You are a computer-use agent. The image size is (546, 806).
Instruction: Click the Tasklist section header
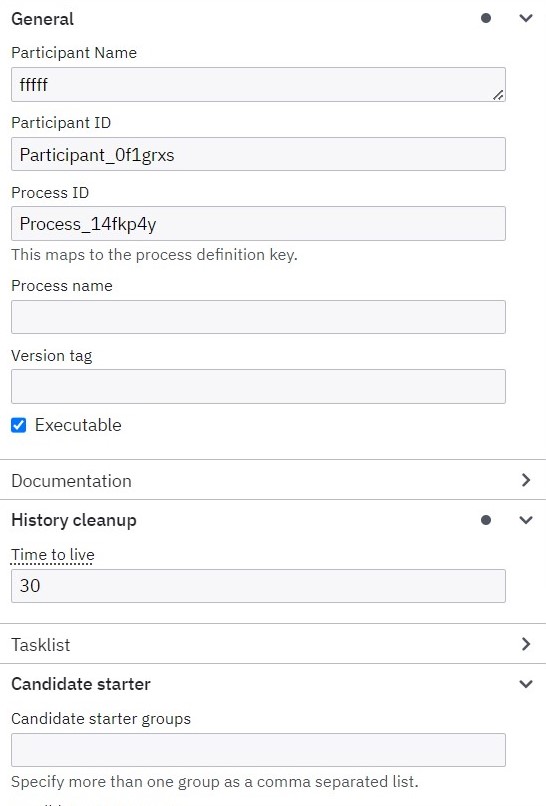[x=272, y=644]
